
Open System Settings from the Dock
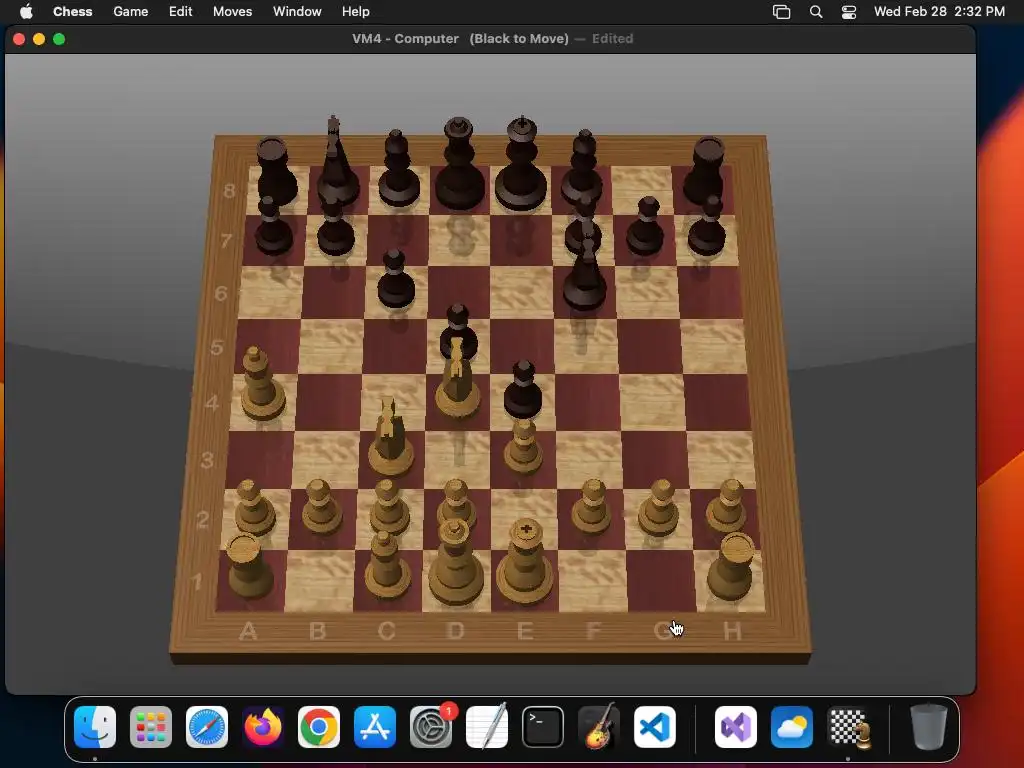click(431, 727)
